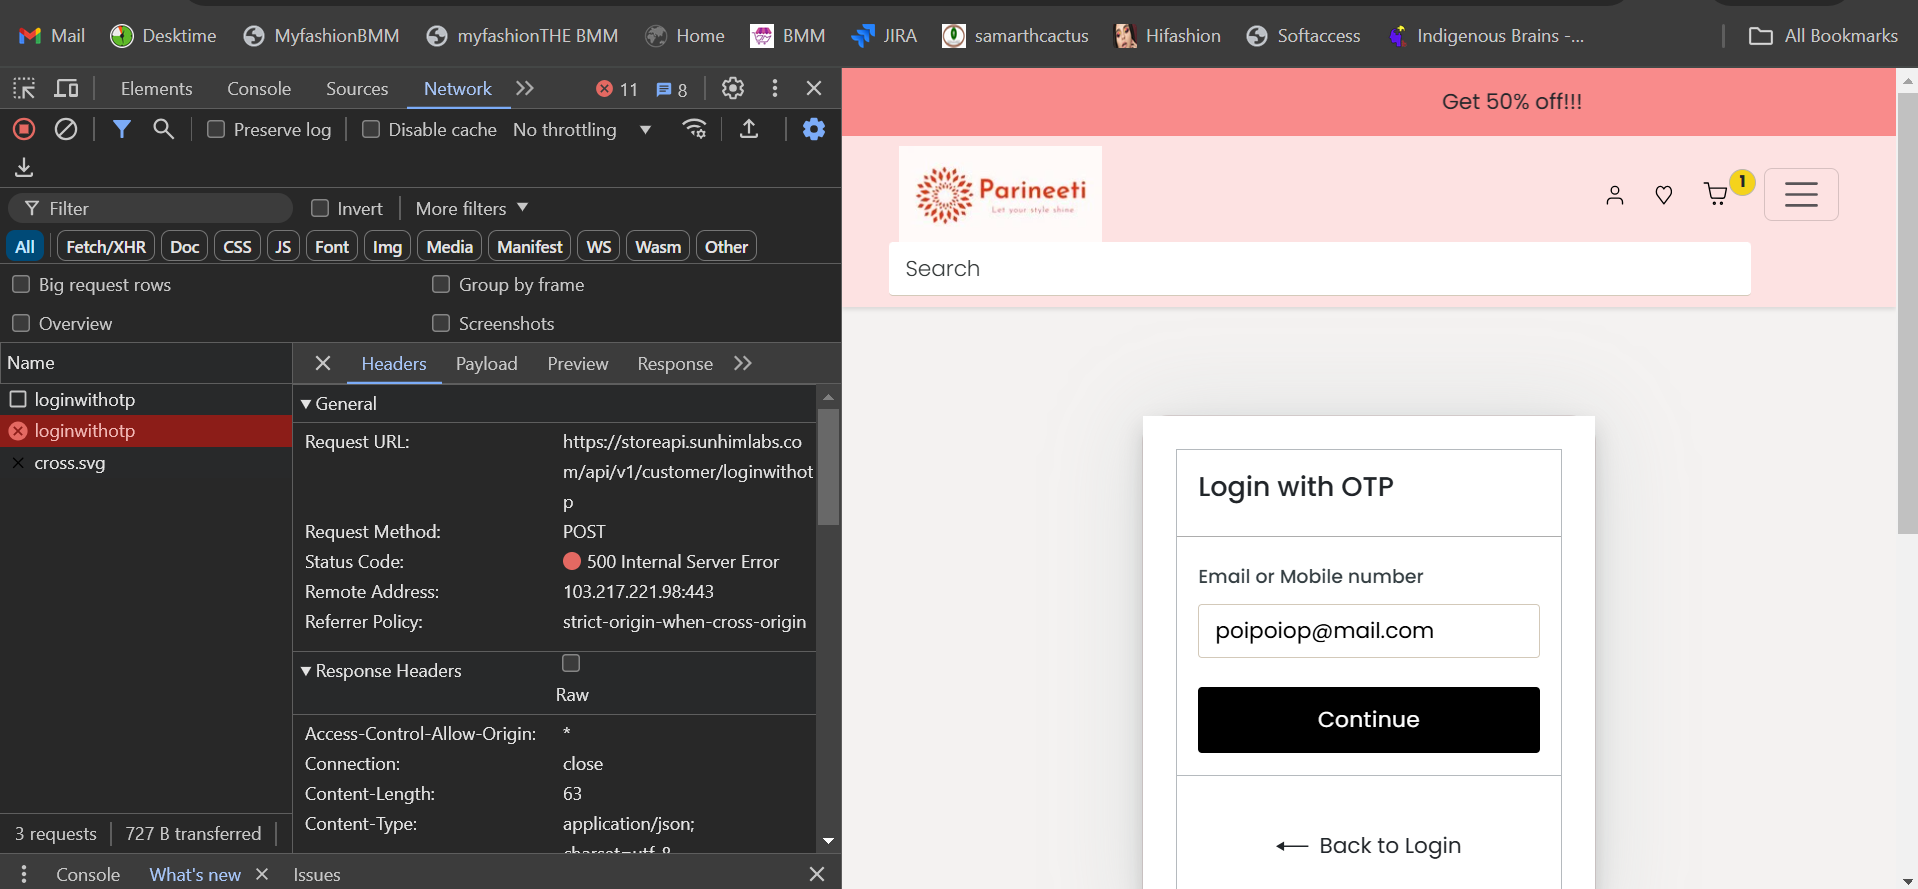Filter requests by JS type
1918x889 pixels.
(283, 247)
